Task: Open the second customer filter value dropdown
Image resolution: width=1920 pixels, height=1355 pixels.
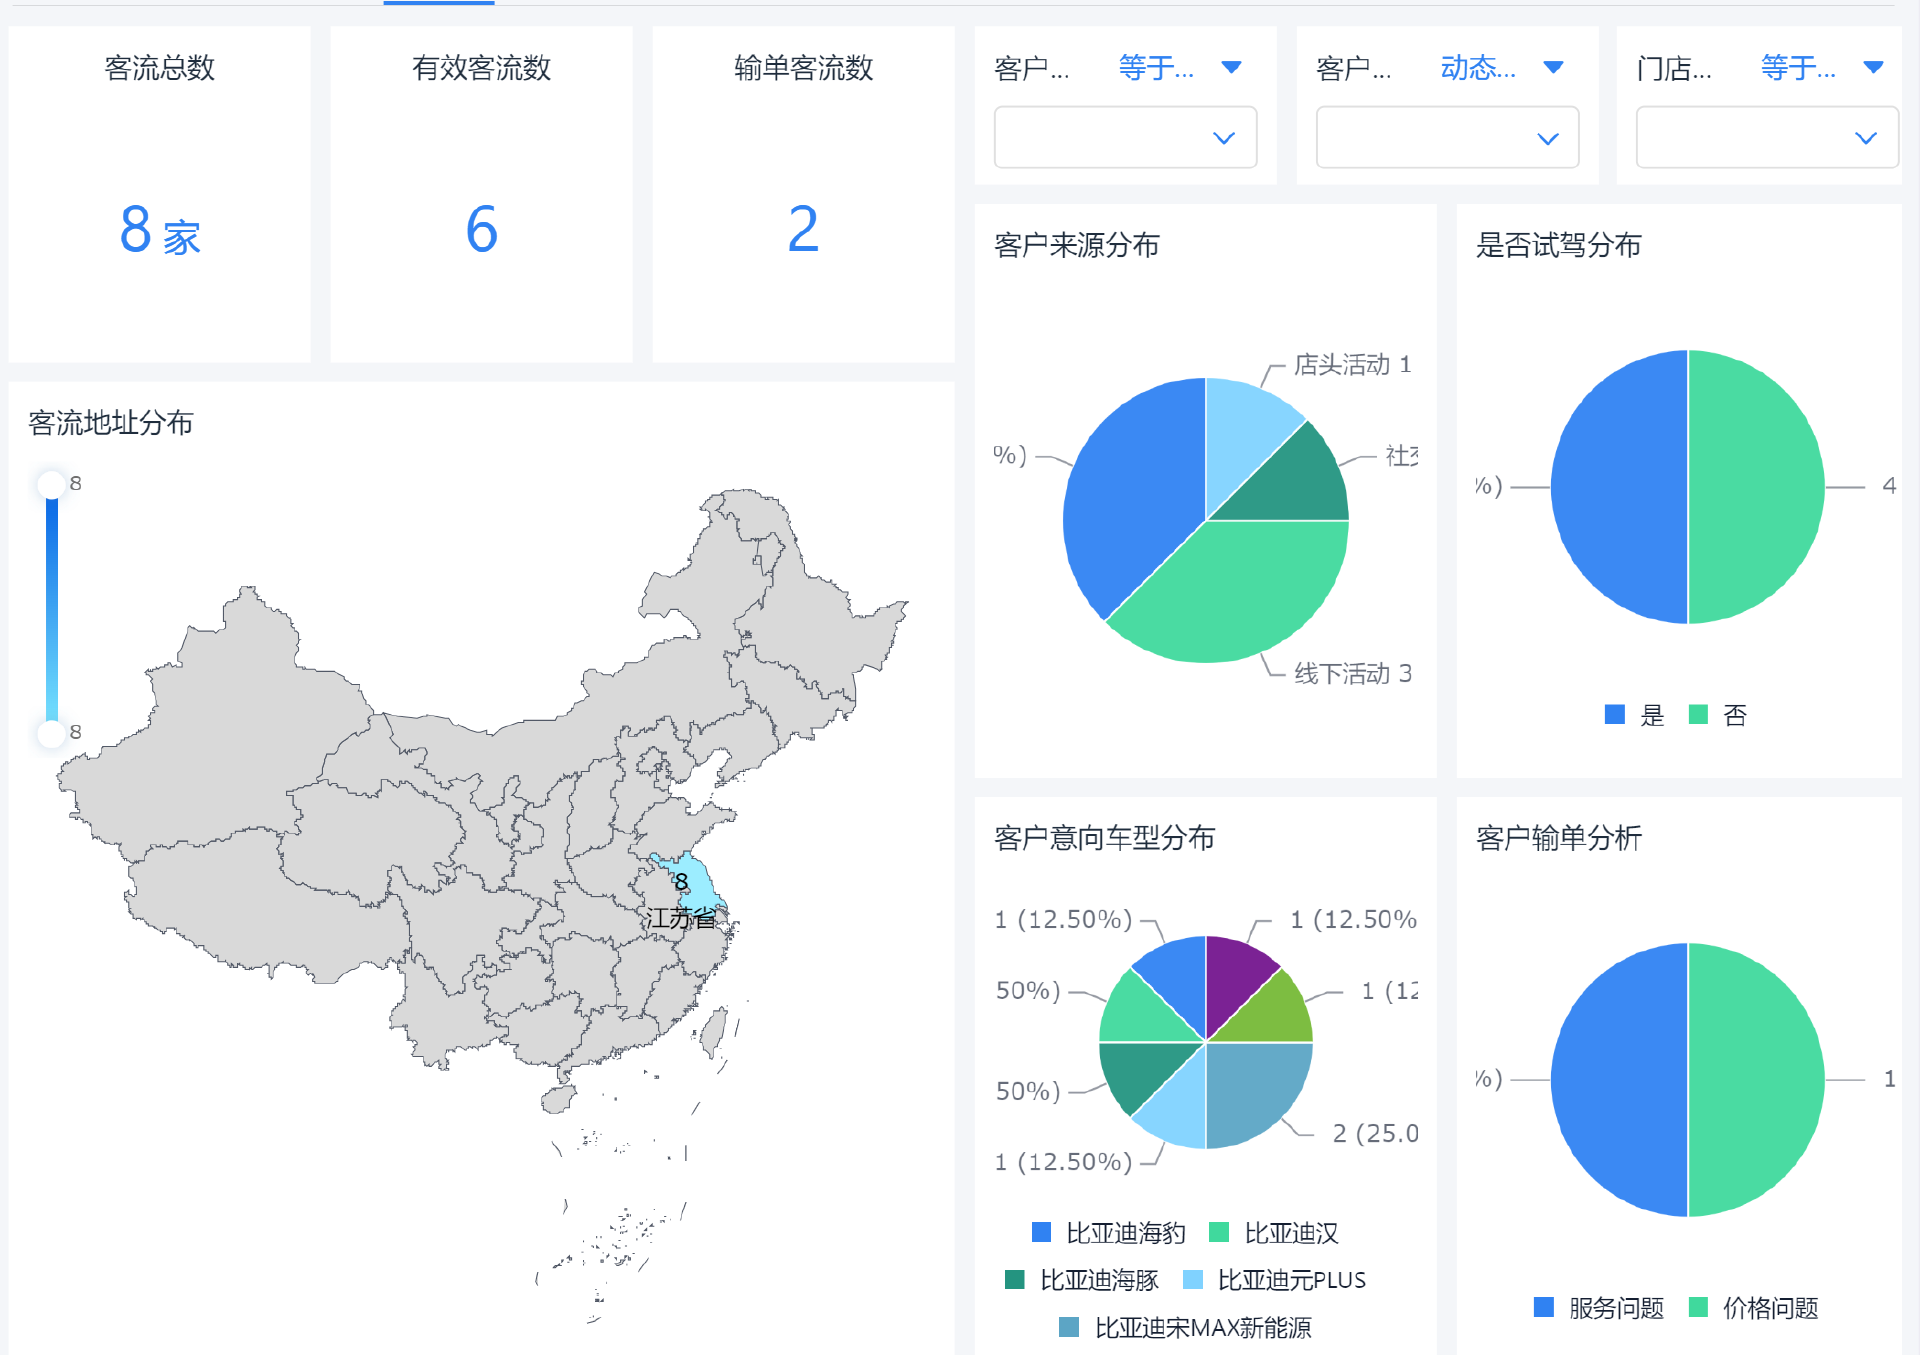Action: (x=1447, y=138)
